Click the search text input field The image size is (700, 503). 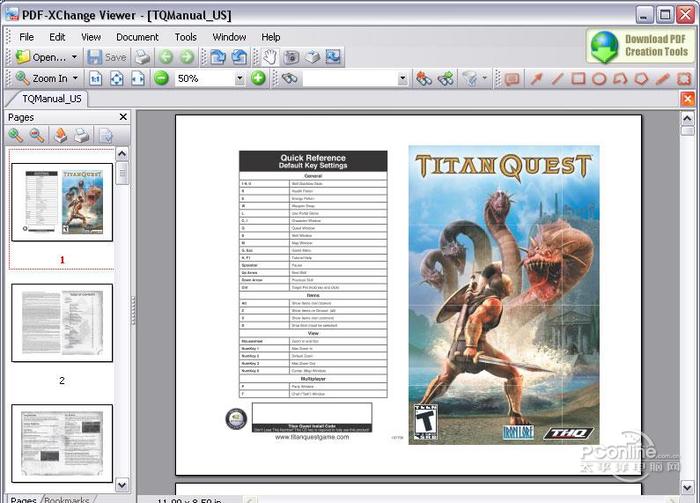(350, 79)
